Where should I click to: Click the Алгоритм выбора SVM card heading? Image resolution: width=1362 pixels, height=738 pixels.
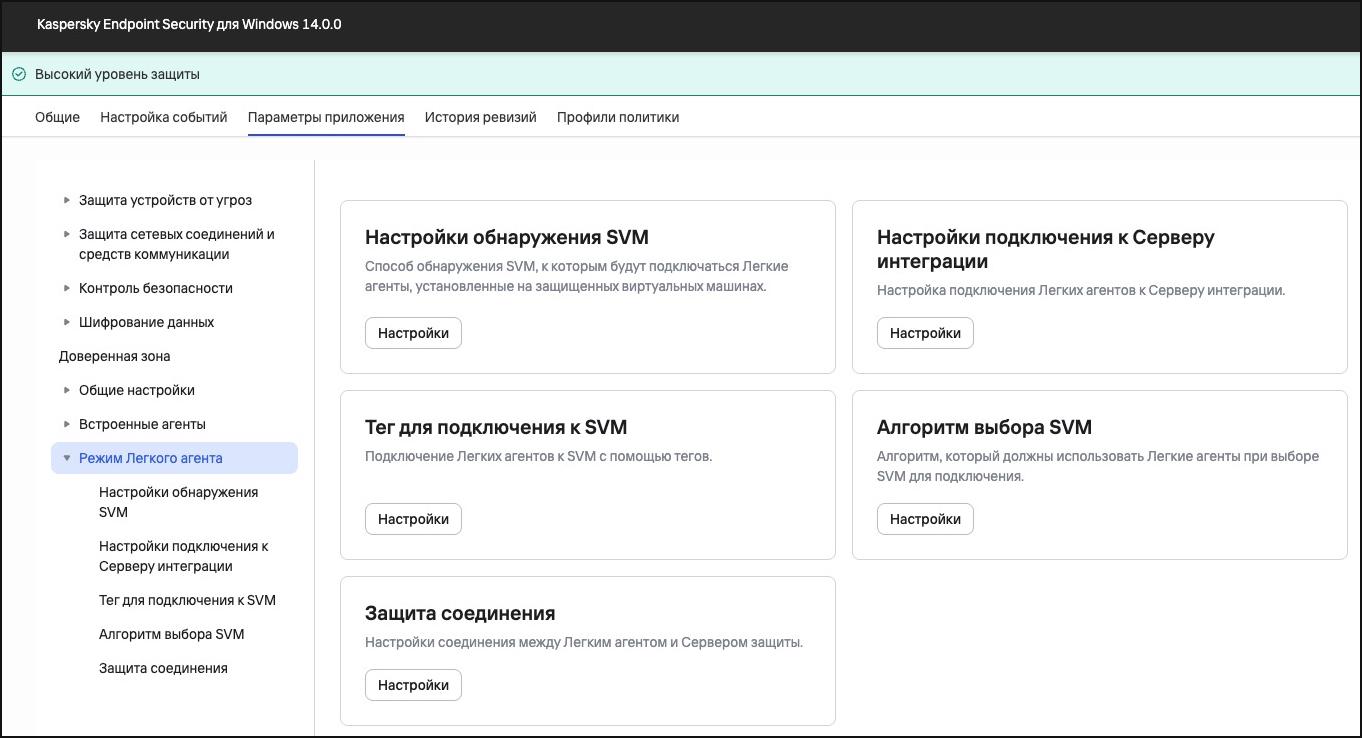coord(984,427)
